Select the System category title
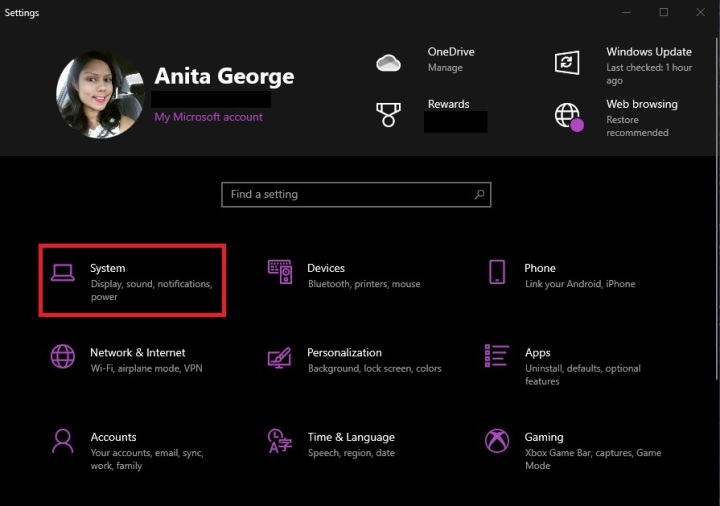Image resolution: width=720 pixels, height=506 pixels. [107, 268]
